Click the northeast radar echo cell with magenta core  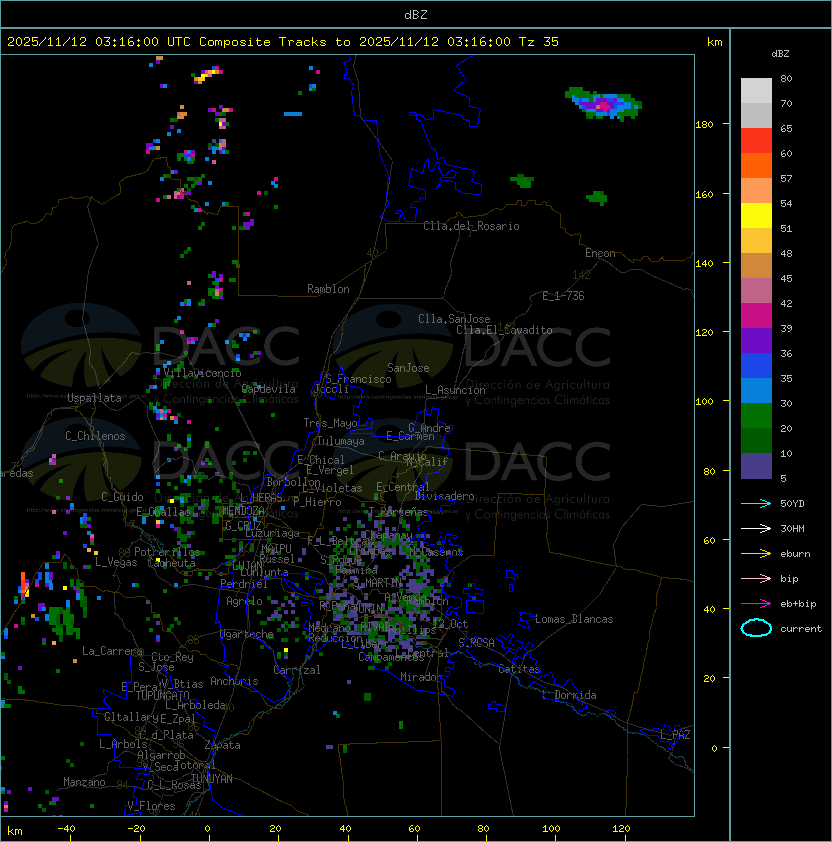[604, 104]
